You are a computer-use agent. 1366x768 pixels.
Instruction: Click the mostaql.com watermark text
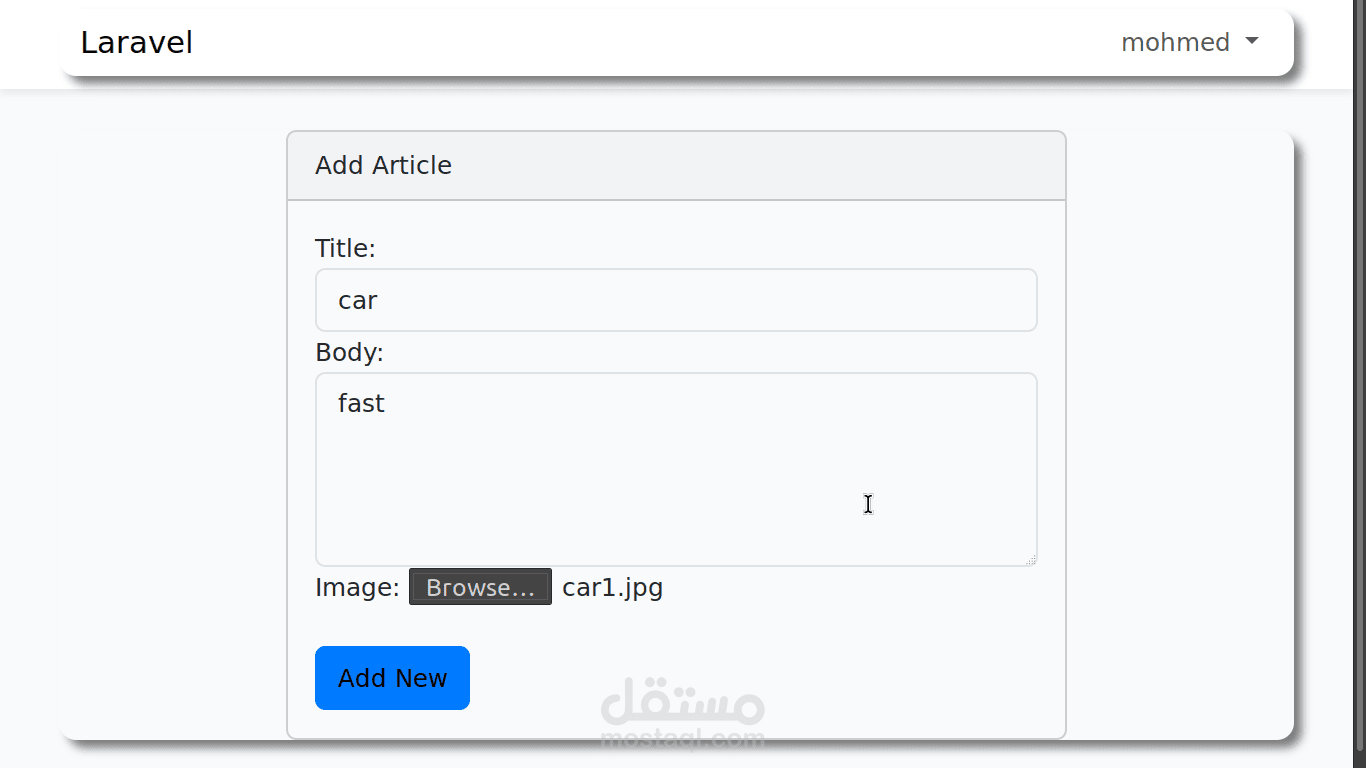(683, 740)
